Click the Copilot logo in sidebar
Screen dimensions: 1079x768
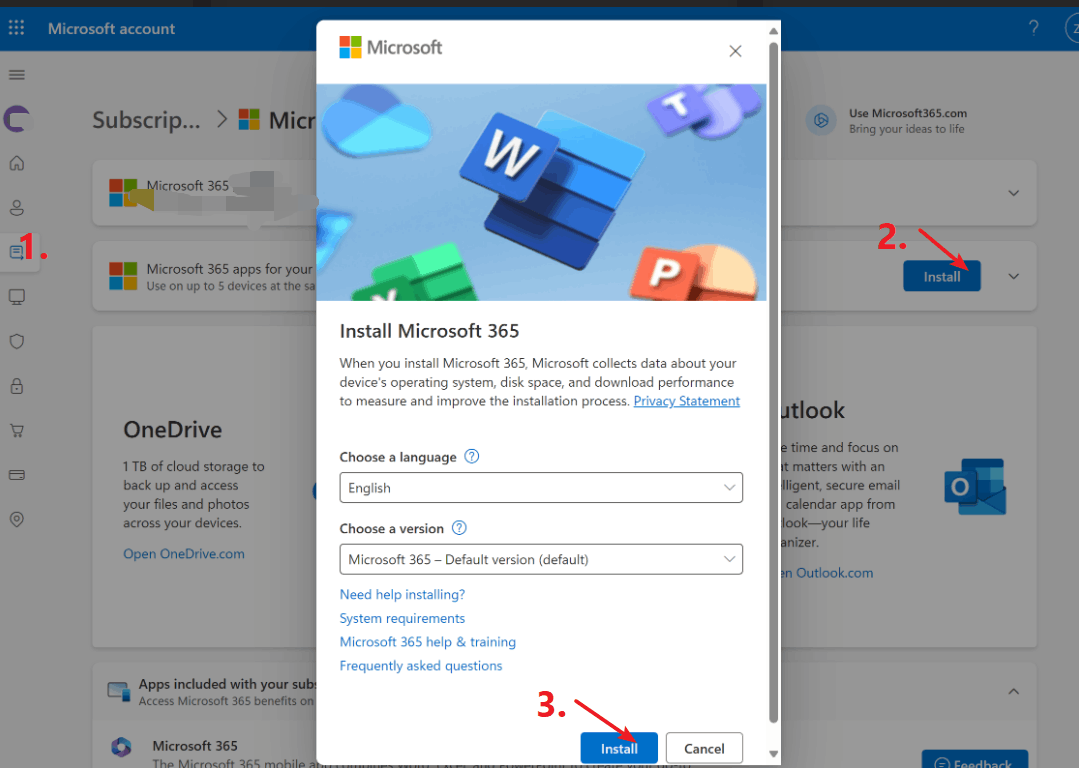pyautogui.click(x=17, y=118)
